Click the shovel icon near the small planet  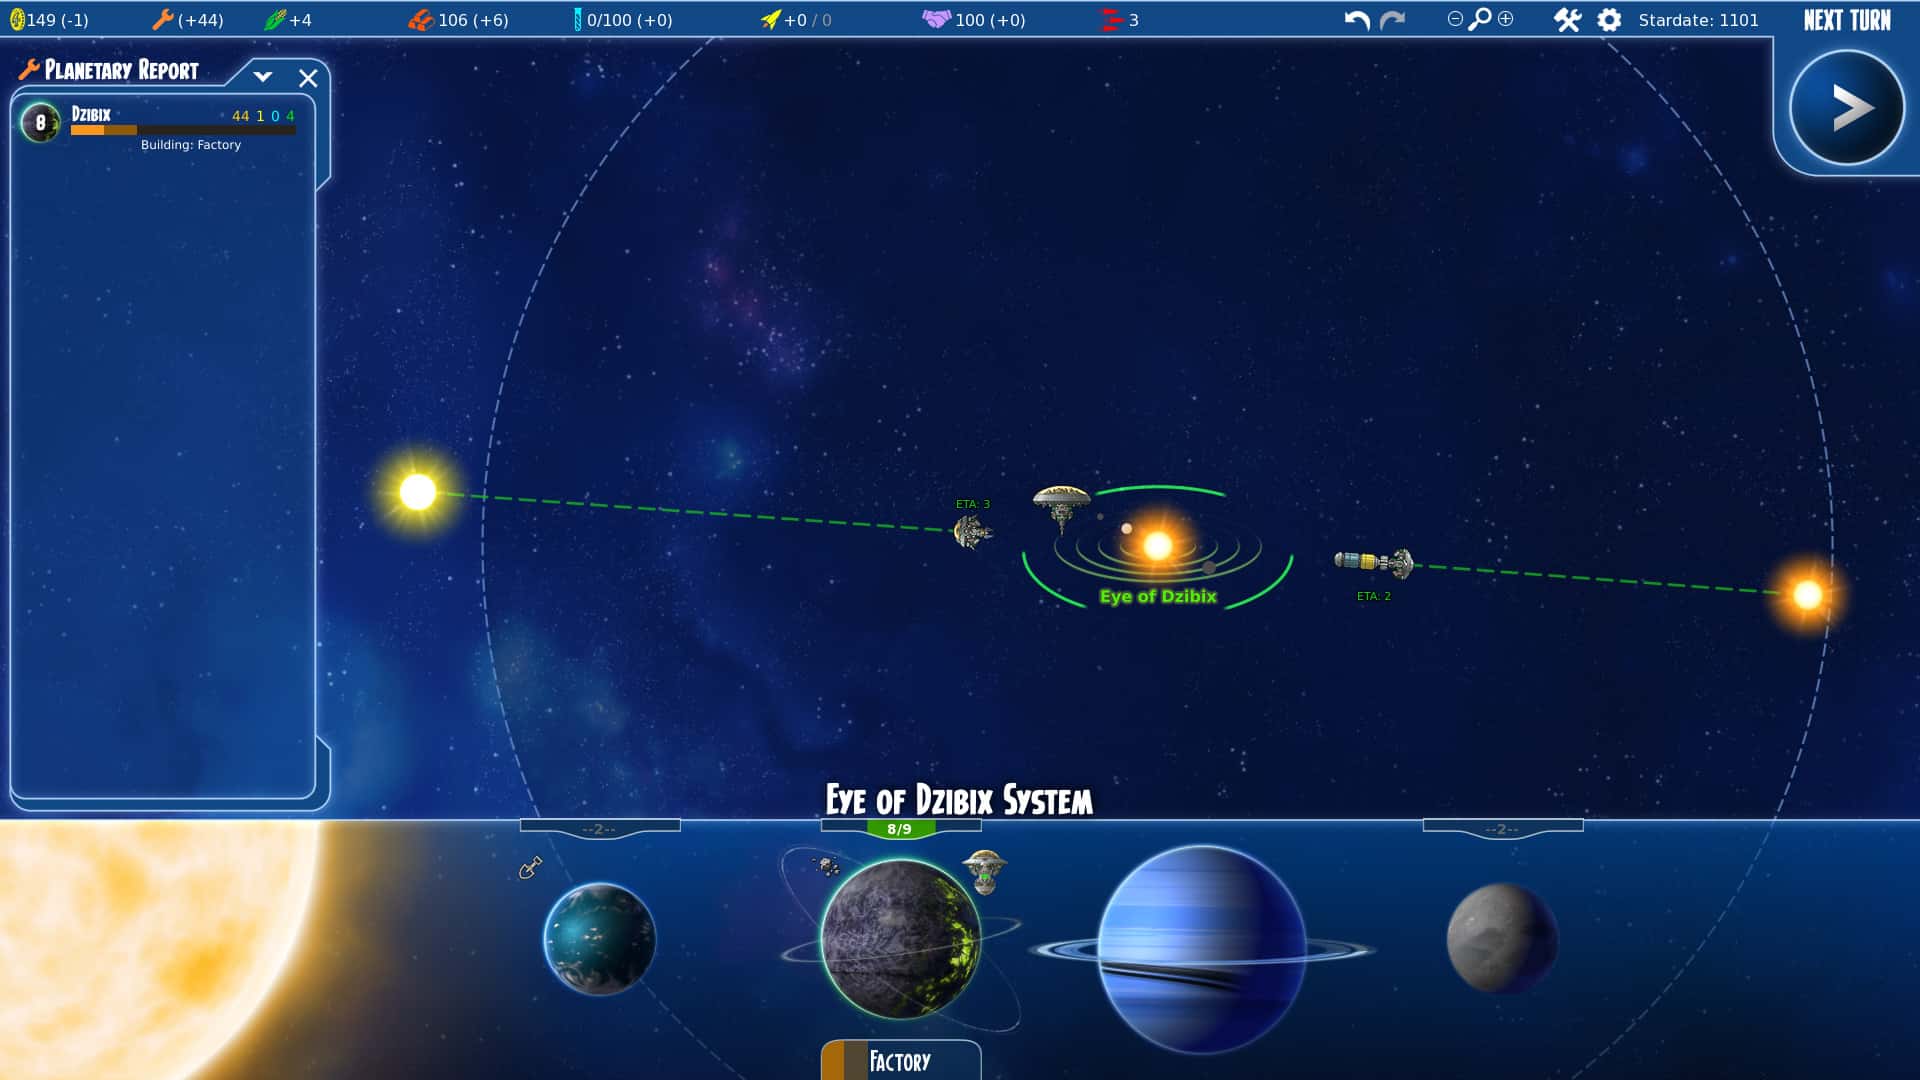[x=530, y=869]
